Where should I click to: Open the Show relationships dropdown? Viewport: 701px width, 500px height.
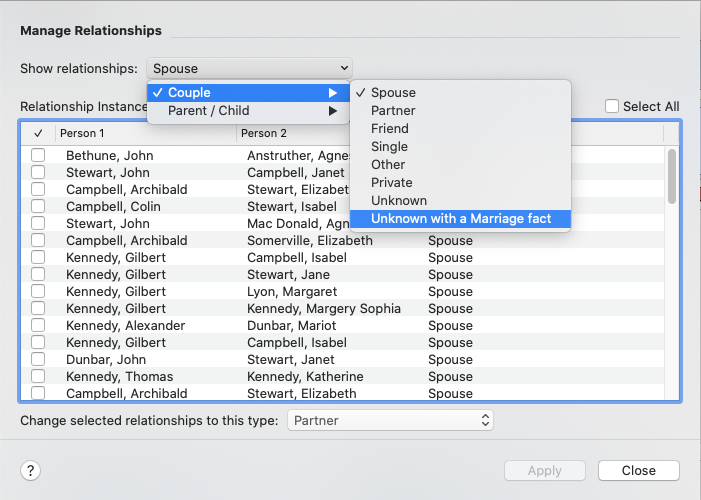pos(249,69)
